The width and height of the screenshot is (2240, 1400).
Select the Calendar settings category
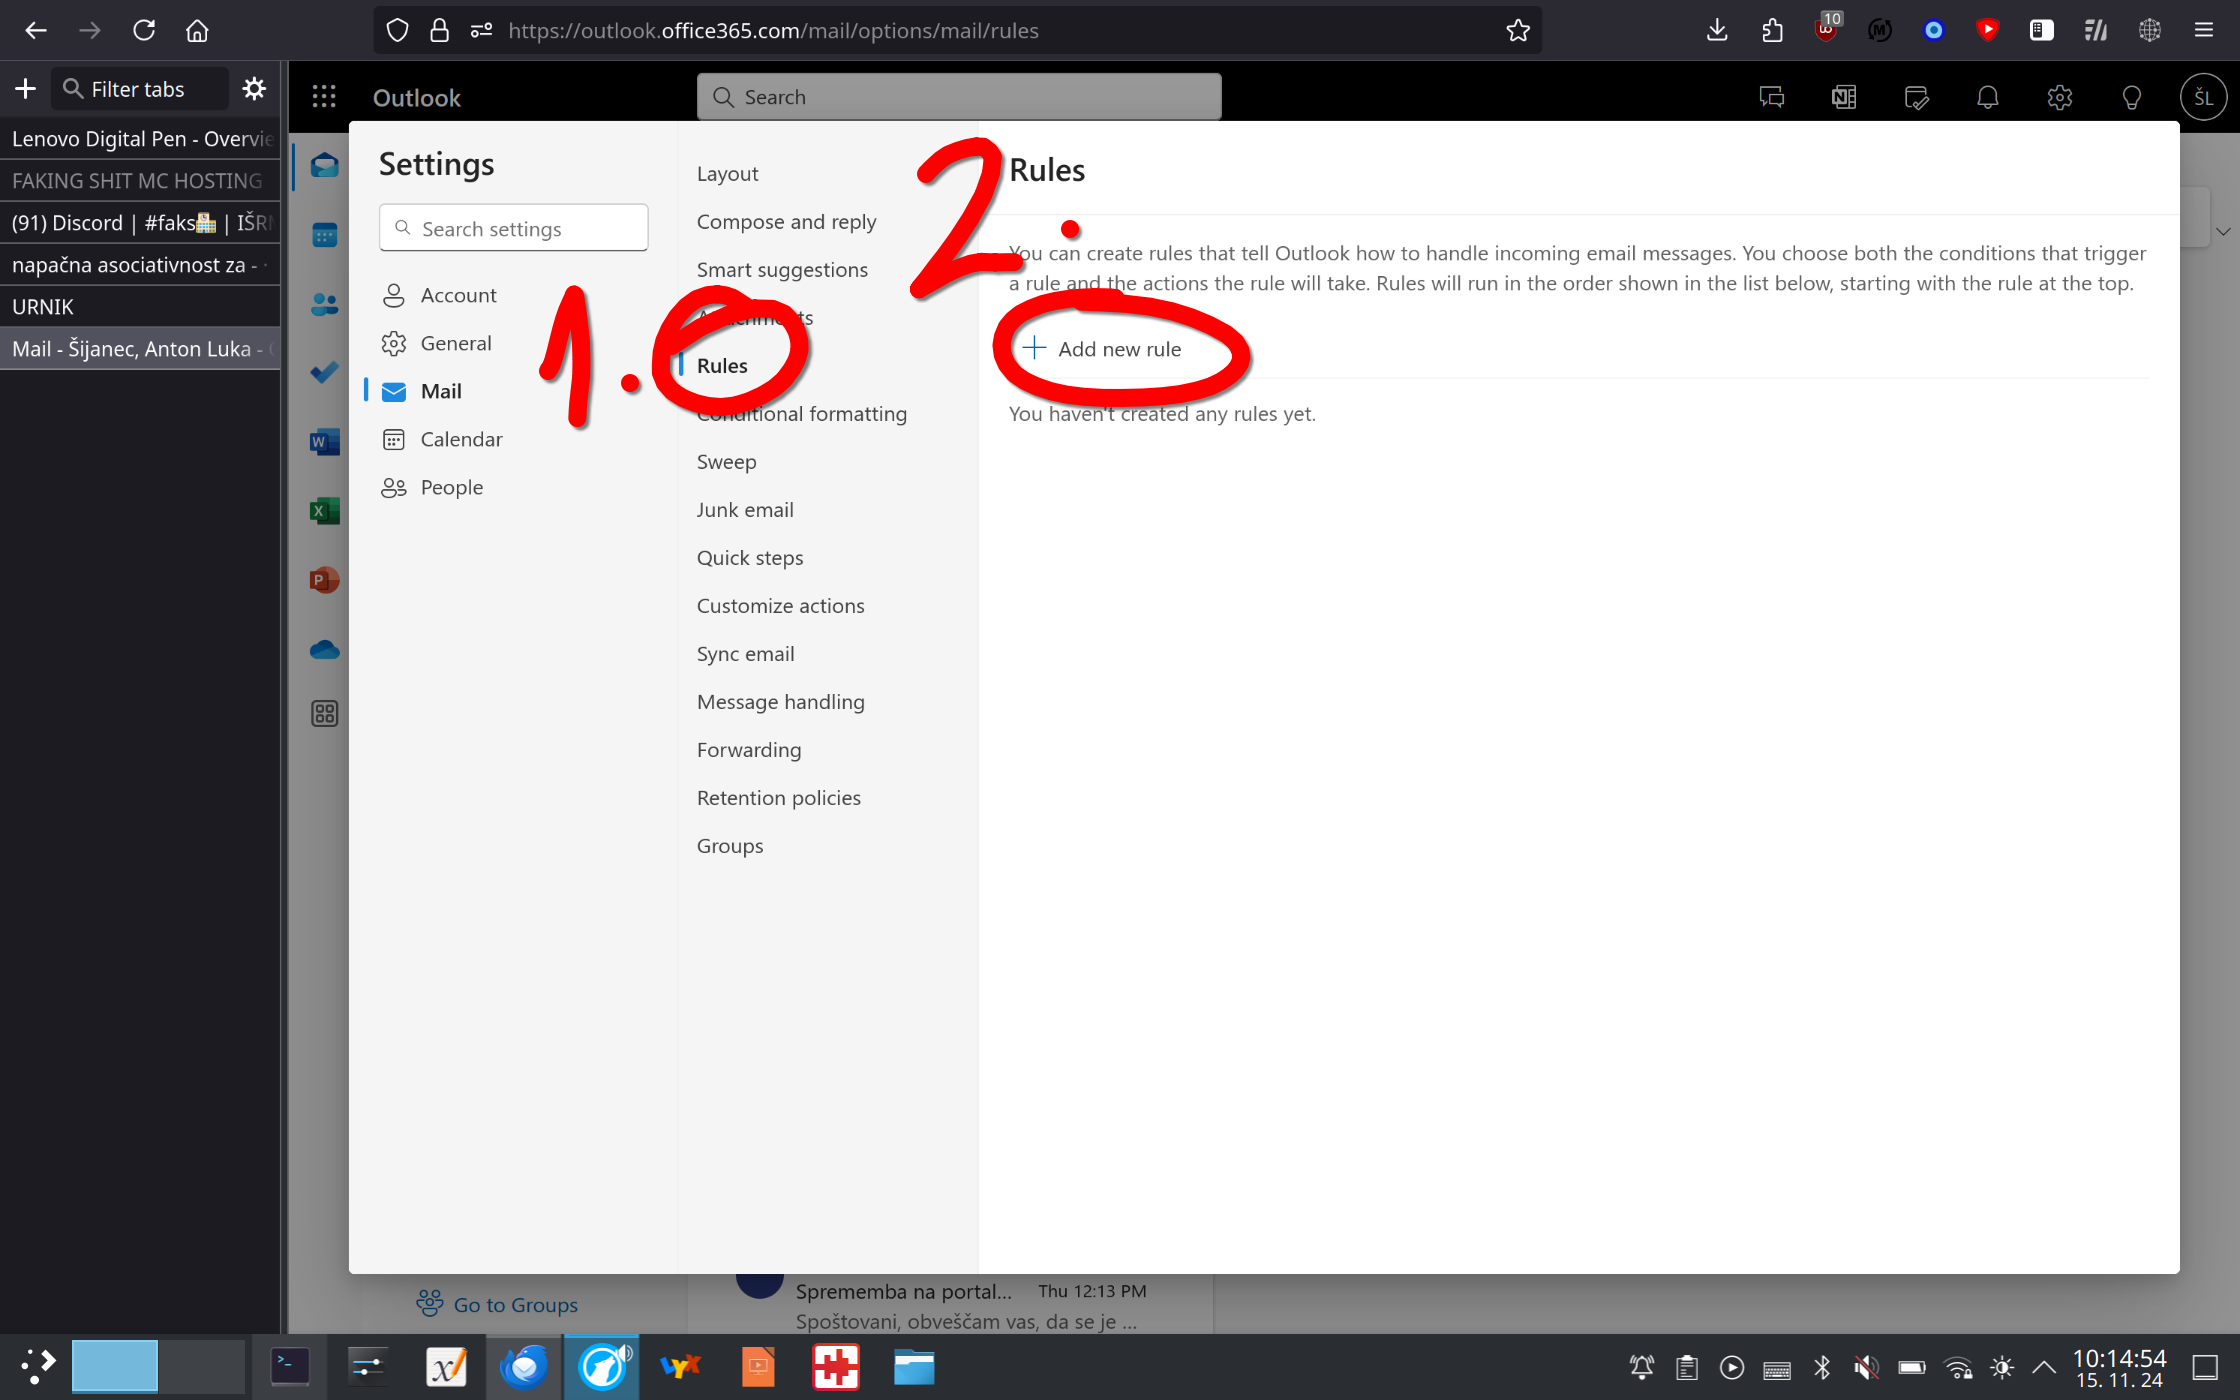pos(461,439)
